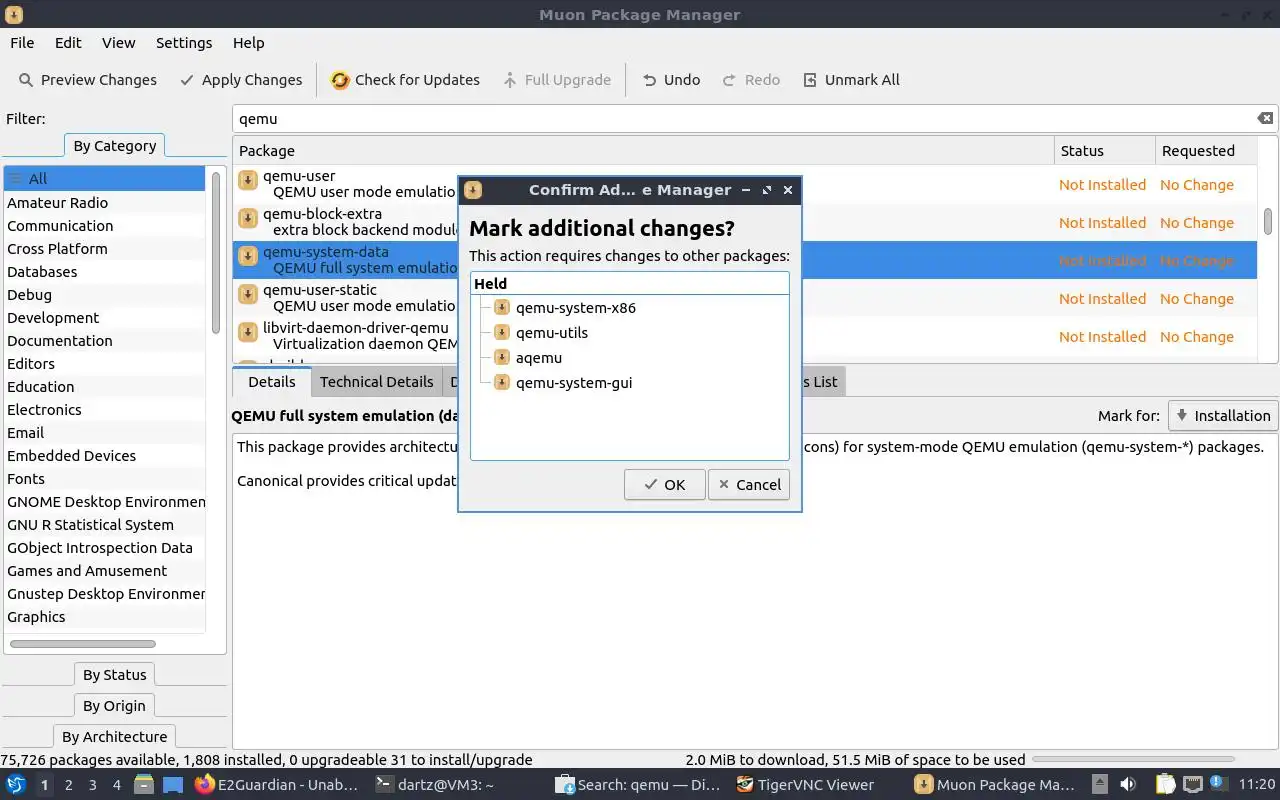Select the Databases category

click(105, 272)
